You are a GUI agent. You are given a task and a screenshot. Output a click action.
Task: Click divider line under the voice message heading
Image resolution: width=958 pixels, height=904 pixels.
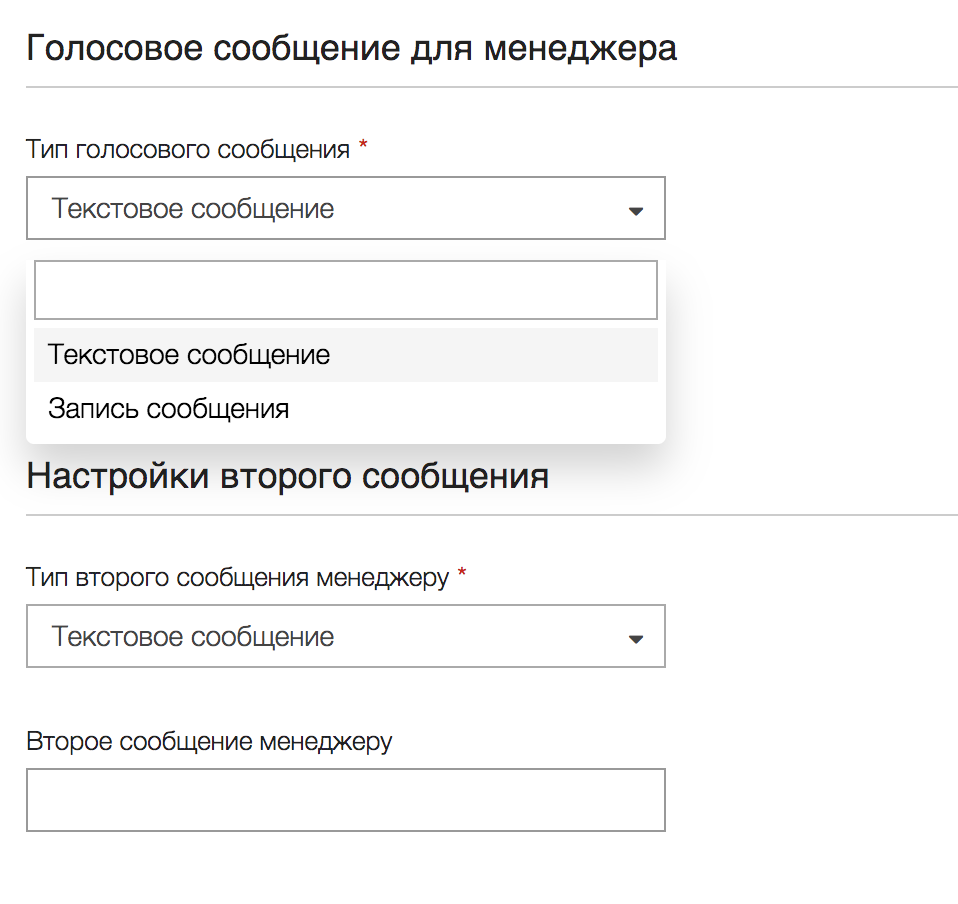click(492, 87)
